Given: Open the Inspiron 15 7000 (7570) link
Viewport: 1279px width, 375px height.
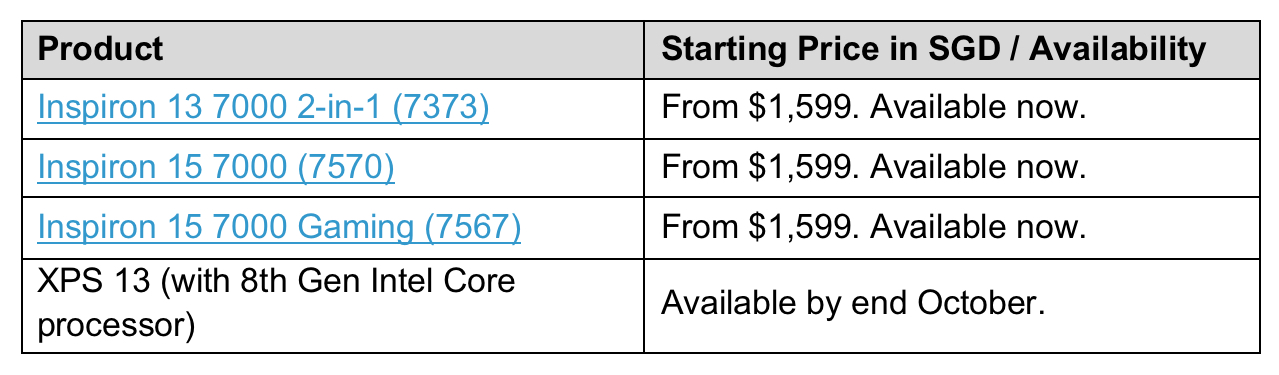Looking at the screenshot, I should tap(216, 167).
